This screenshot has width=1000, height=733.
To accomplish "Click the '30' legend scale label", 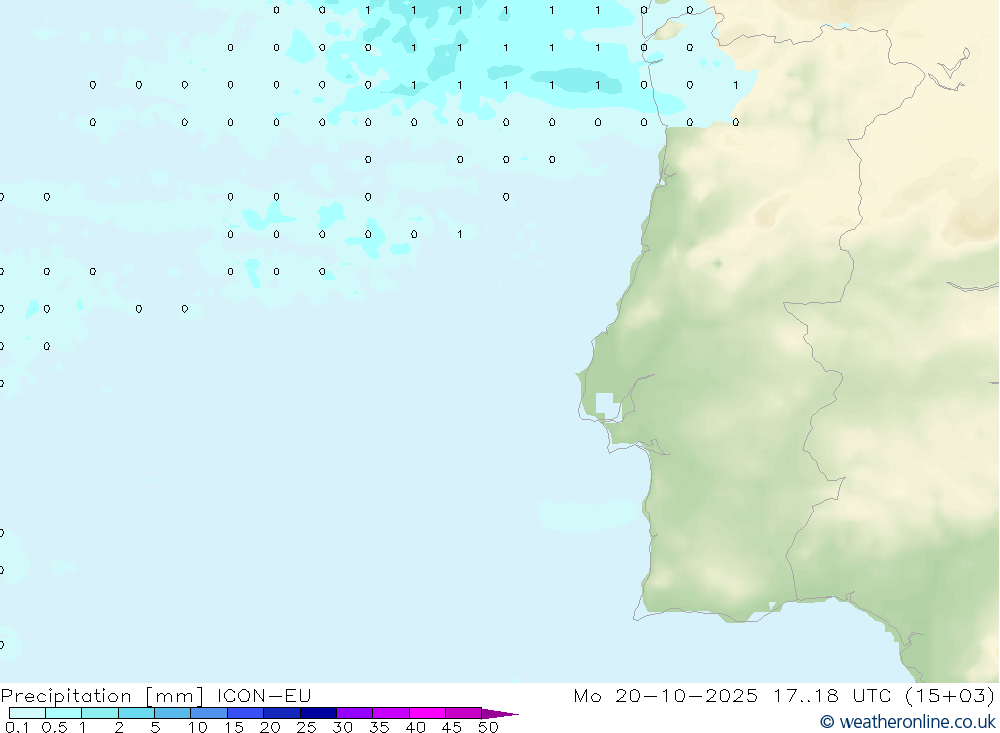I will [342, 727].
